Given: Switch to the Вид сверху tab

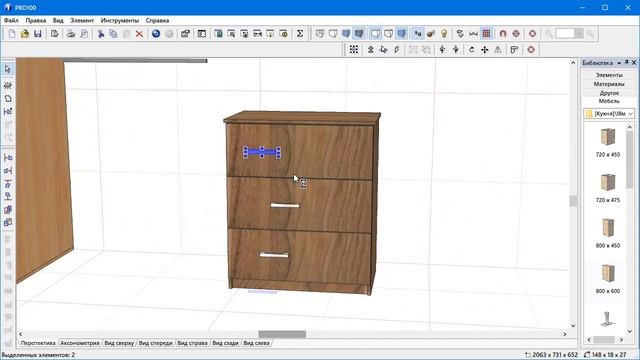Looking at the screenshot, I should 119,343.
